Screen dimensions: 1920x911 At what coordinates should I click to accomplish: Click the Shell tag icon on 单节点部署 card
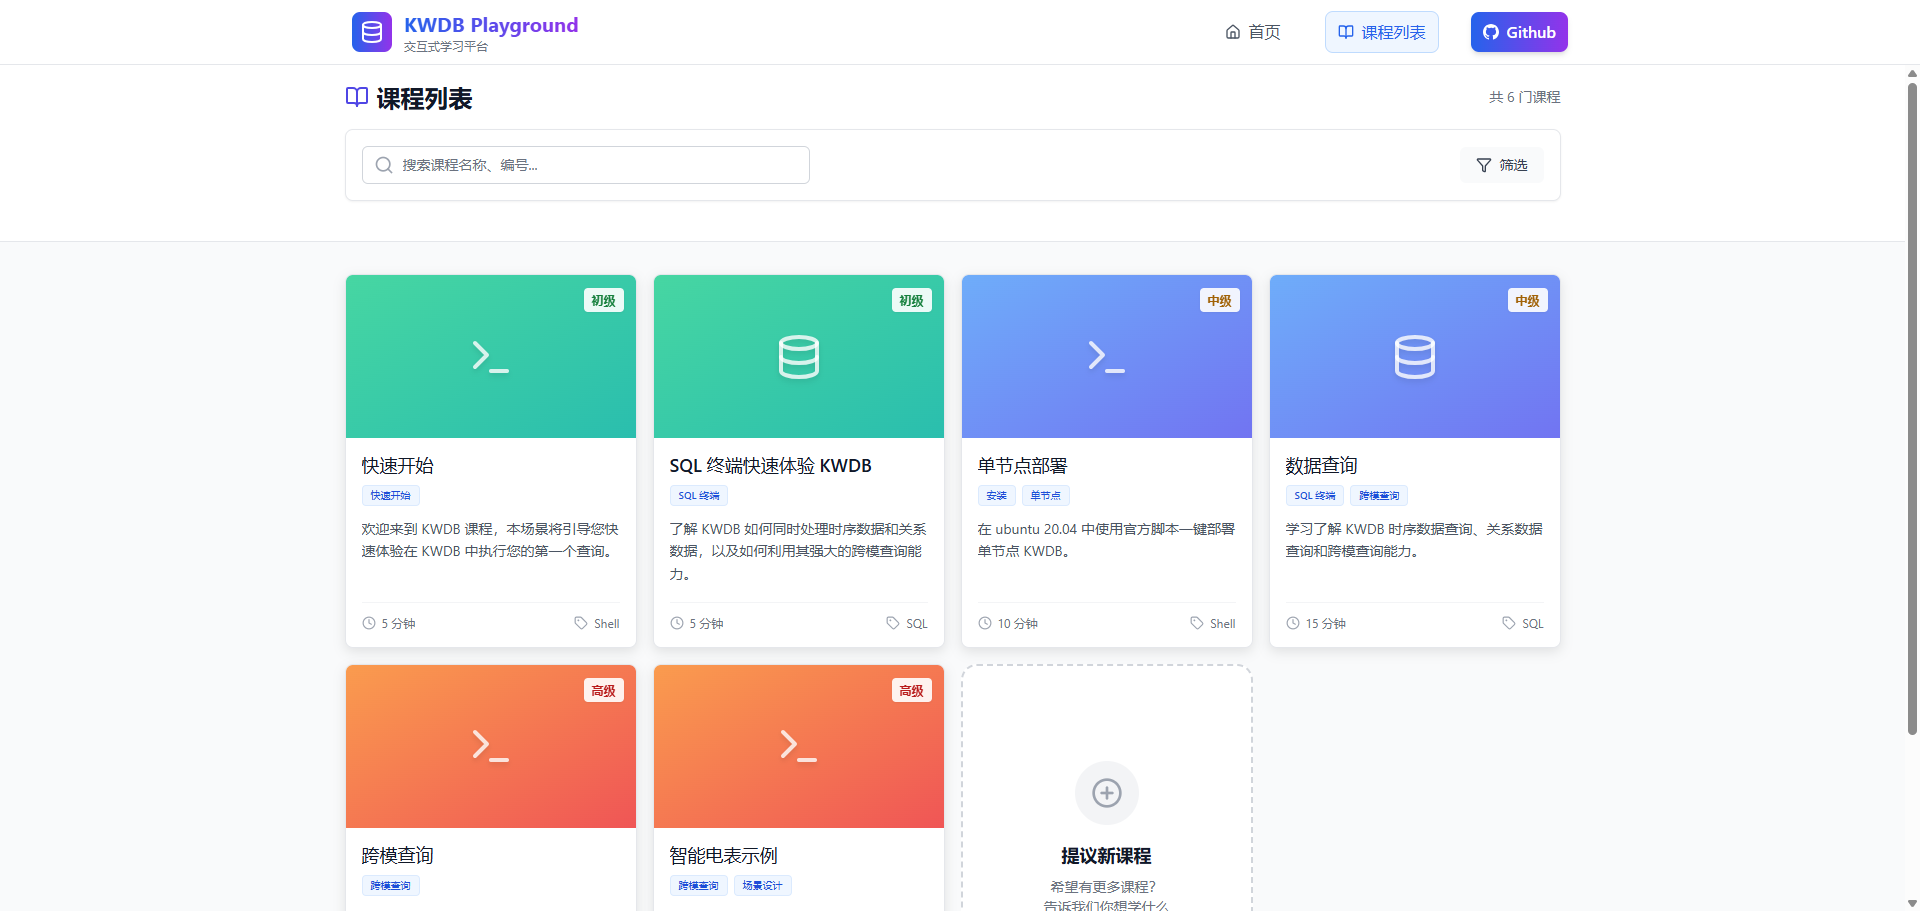(x=1197, y=623)
